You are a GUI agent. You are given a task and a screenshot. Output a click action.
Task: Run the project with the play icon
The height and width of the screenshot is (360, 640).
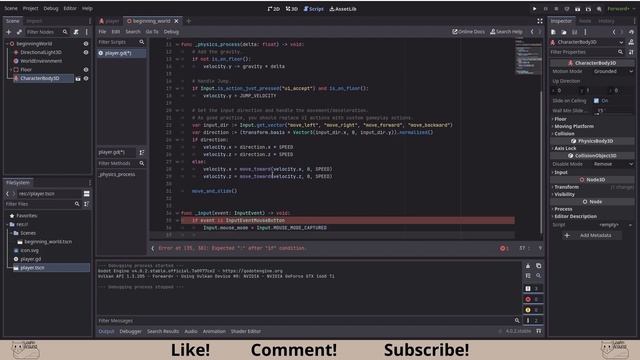534,9
